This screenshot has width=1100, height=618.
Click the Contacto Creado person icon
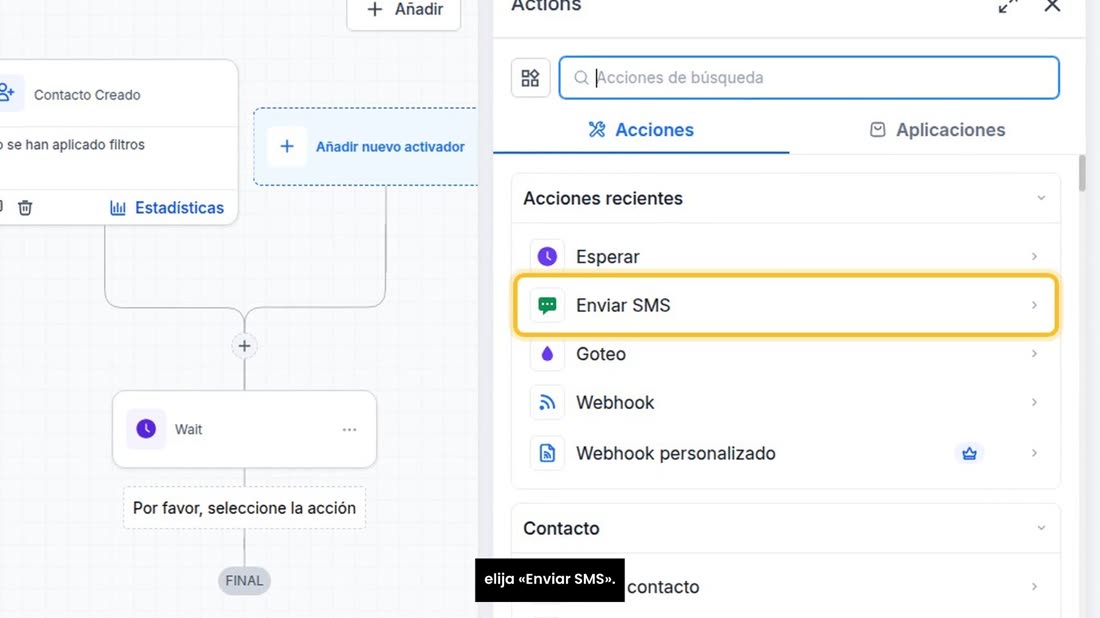[x=7, y=93]
